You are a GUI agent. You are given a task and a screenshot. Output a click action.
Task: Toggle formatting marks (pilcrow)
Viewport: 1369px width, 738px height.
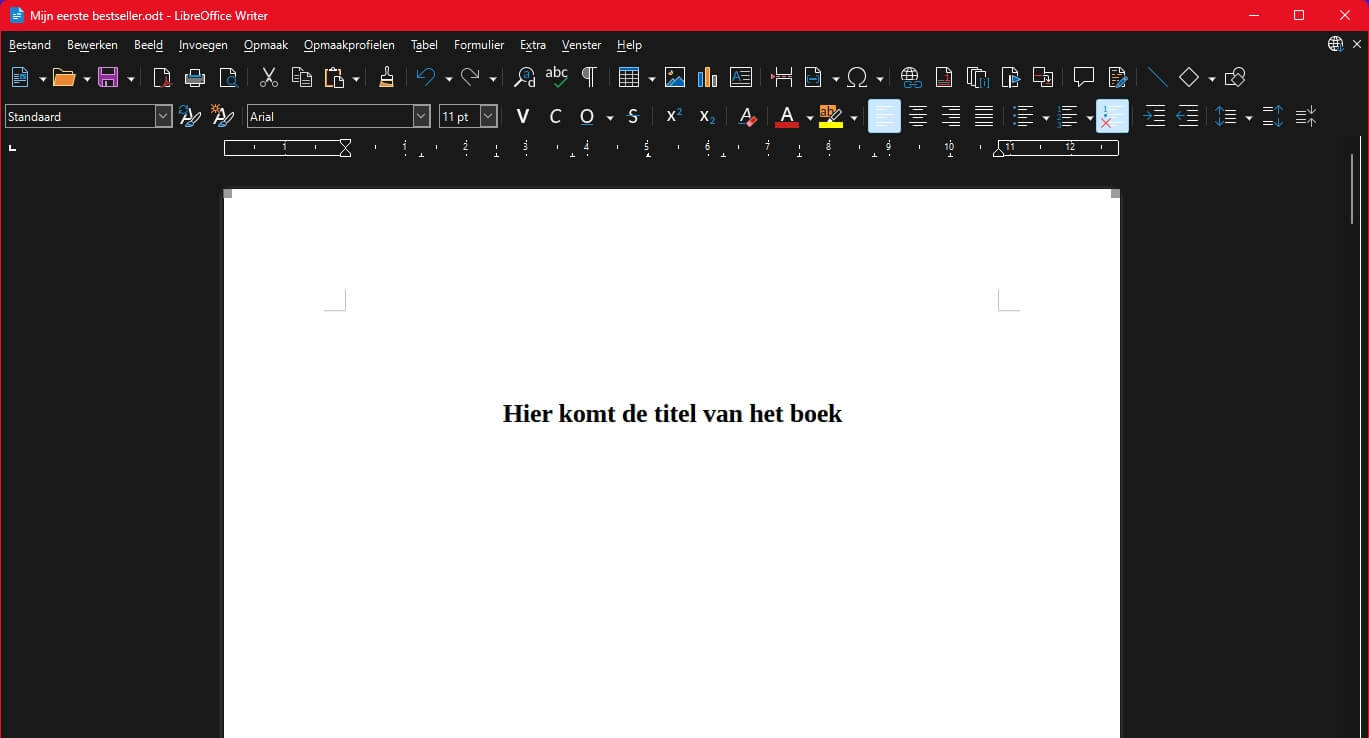pos(589,77)
